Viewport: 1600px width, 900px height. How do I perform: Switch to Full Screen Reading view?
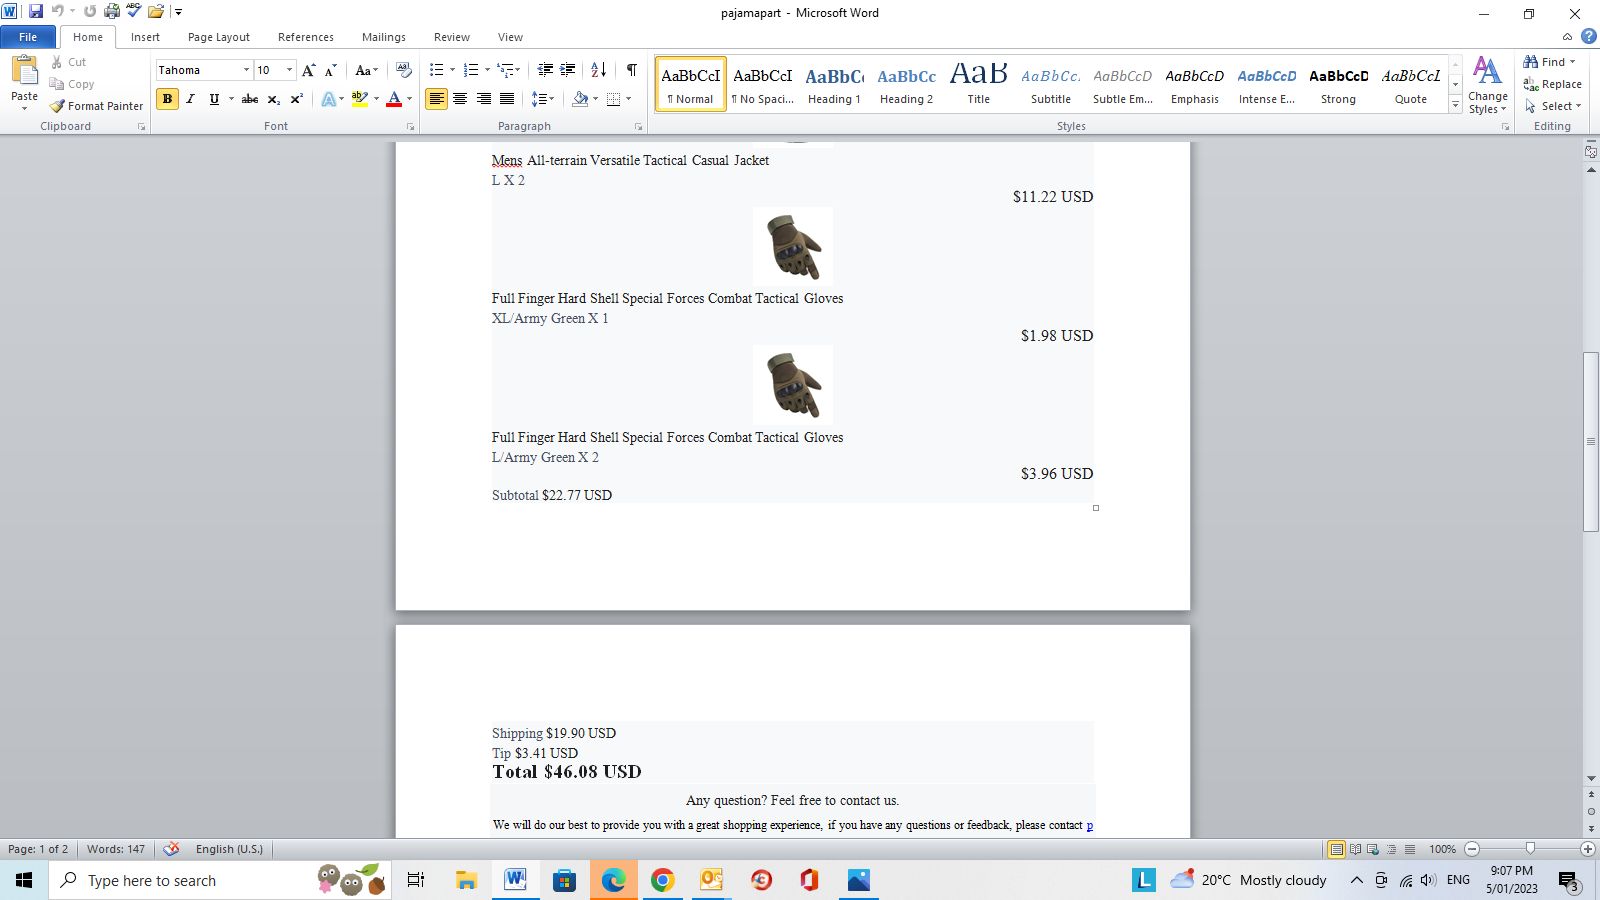click(1355, 849)
